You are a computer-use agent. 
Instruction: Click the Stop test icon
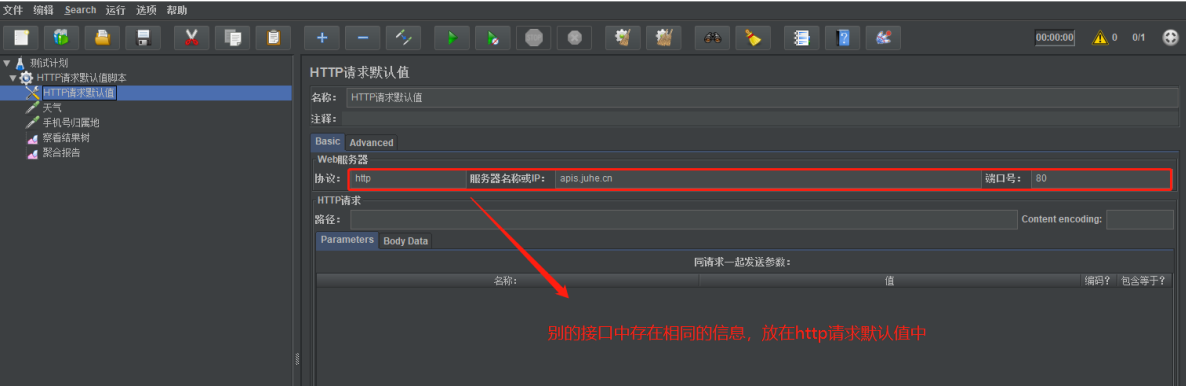(x=533, y=37)
